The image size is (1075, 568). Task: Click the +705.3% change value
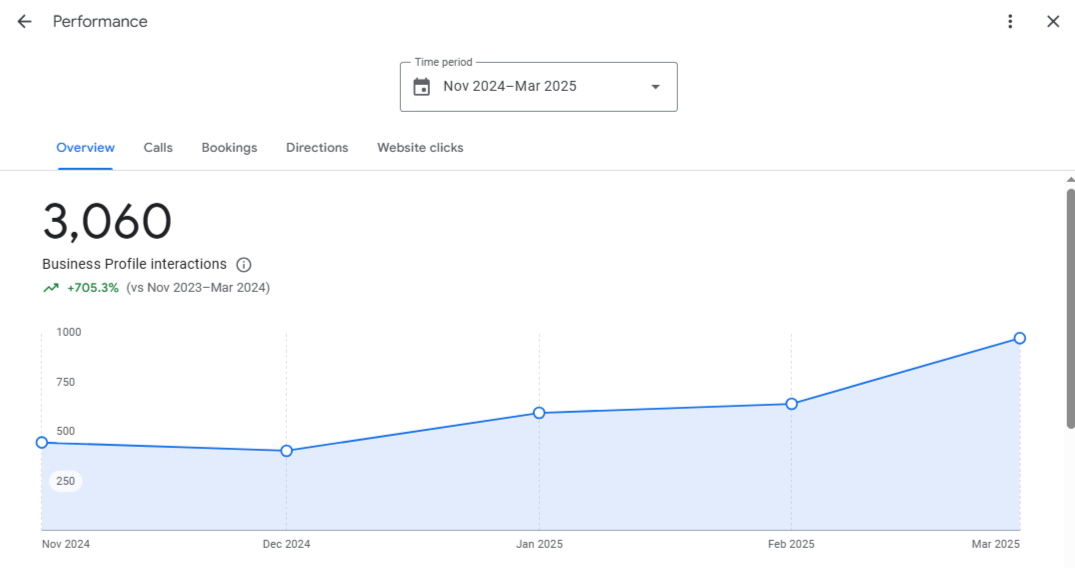(93, 288)
